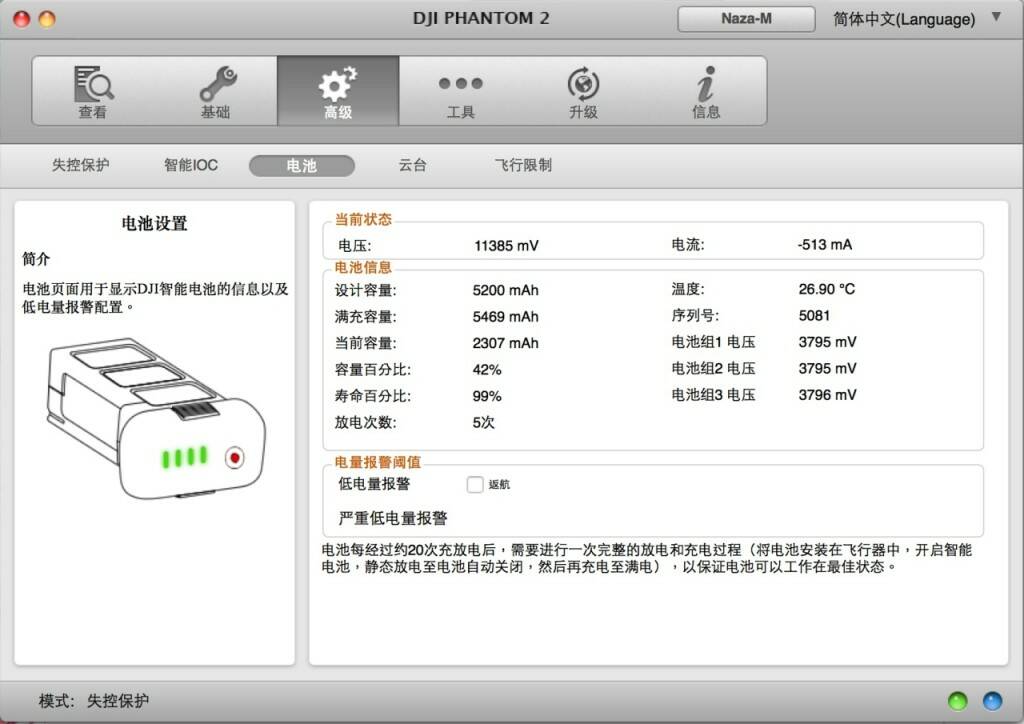Click the temperature value 26.90 °C

pyautogui.click(x=827, y=289)
